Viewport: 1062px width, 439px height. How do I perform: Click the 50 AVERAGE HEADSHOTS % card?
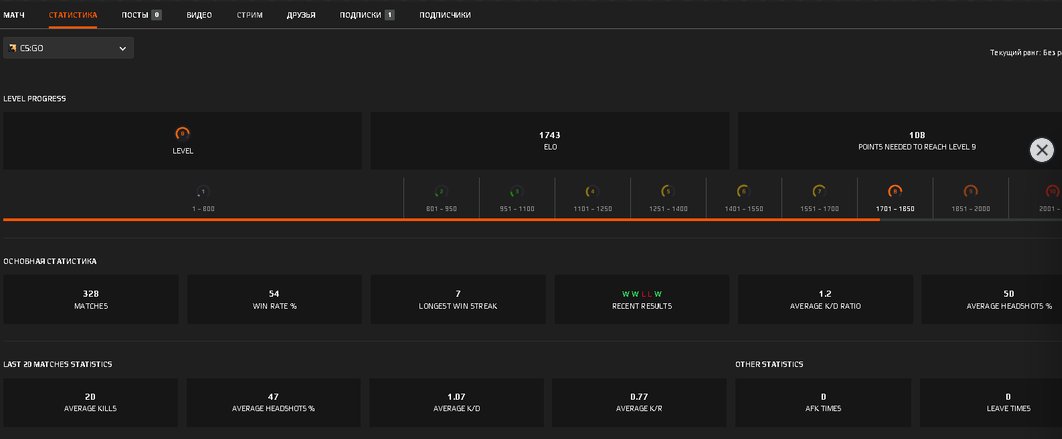click(x=992, y=299)
